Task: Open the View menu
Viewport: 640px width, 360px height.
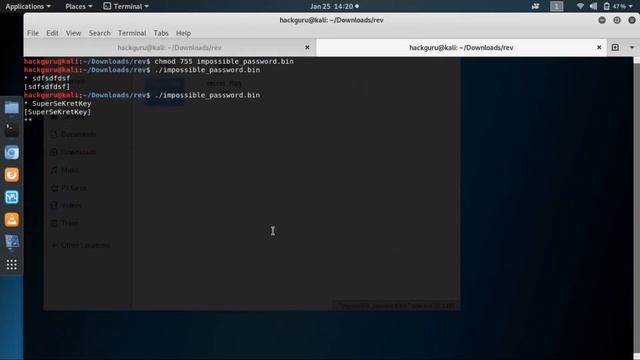Action: click(73, 33)
